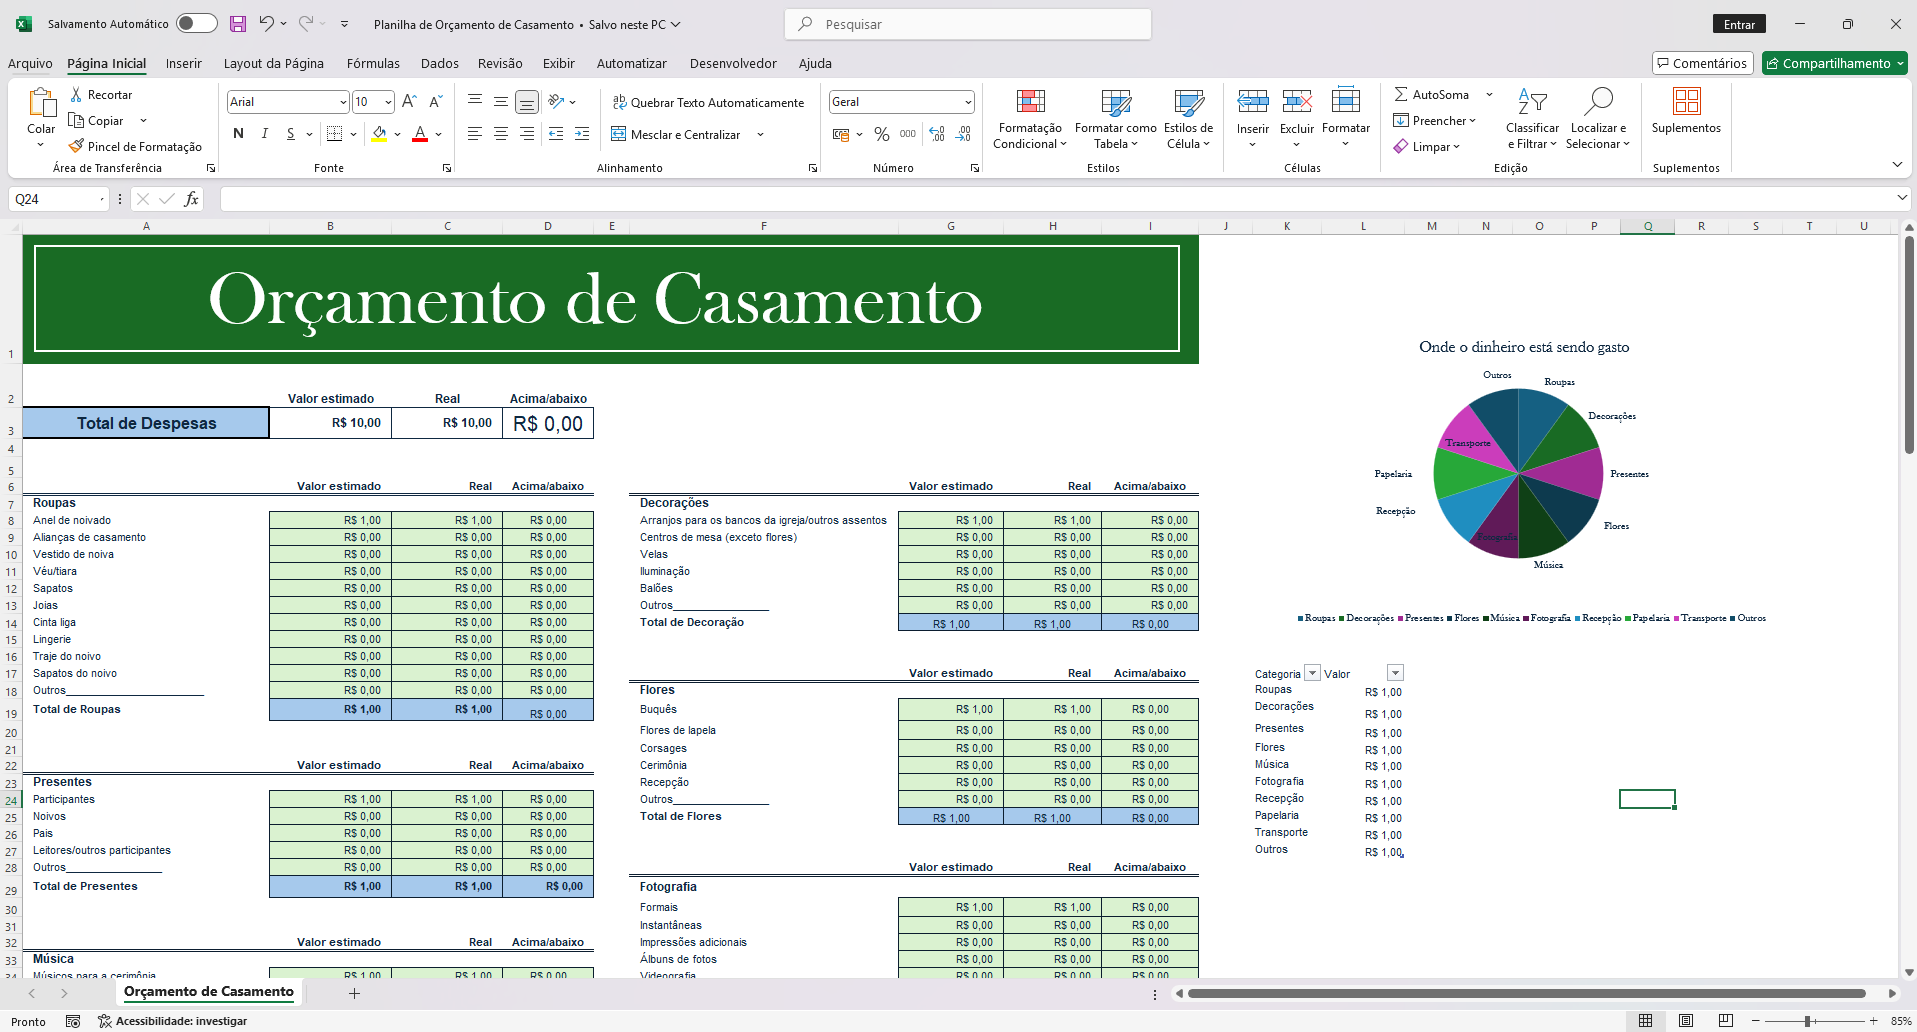1917x1032 pixels.
Task: Click the Compartilhamento button
Action: click(x=1835, y=63)
